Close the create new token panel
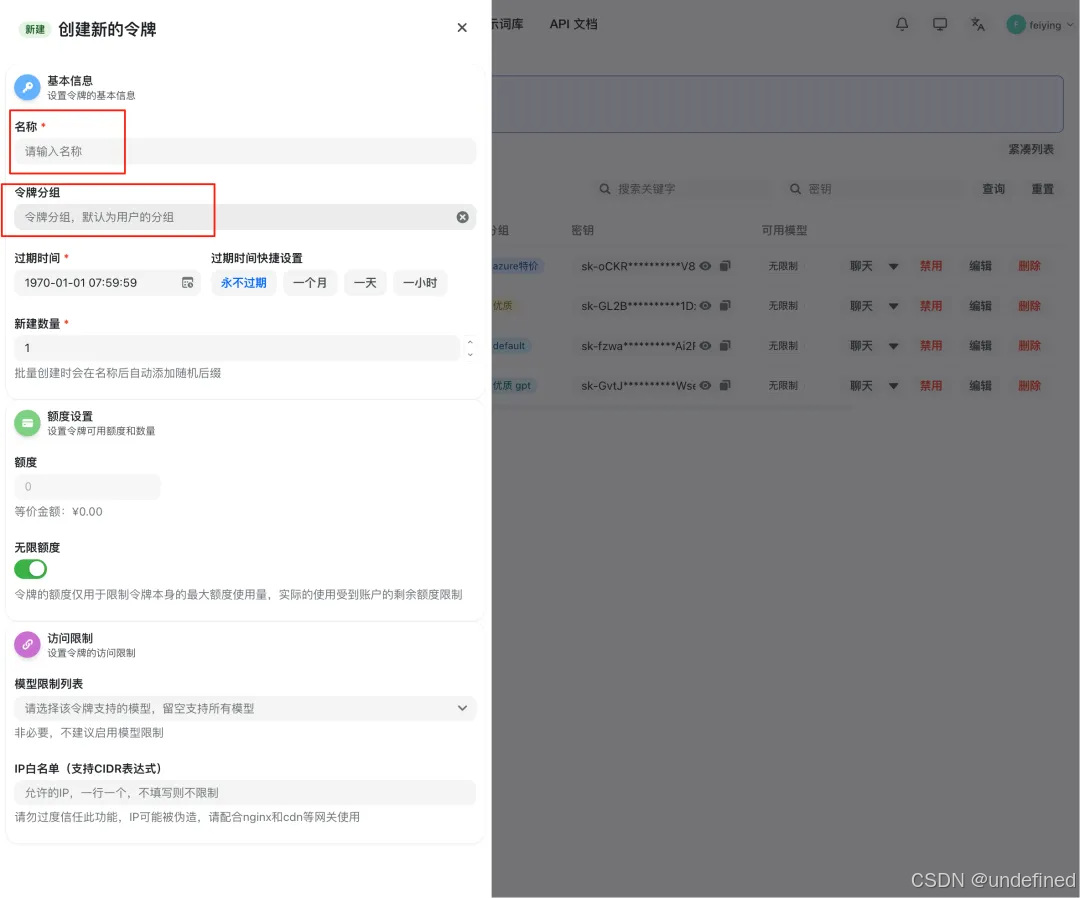Screen dimensions: 1080x898 [x=461, y=28]
